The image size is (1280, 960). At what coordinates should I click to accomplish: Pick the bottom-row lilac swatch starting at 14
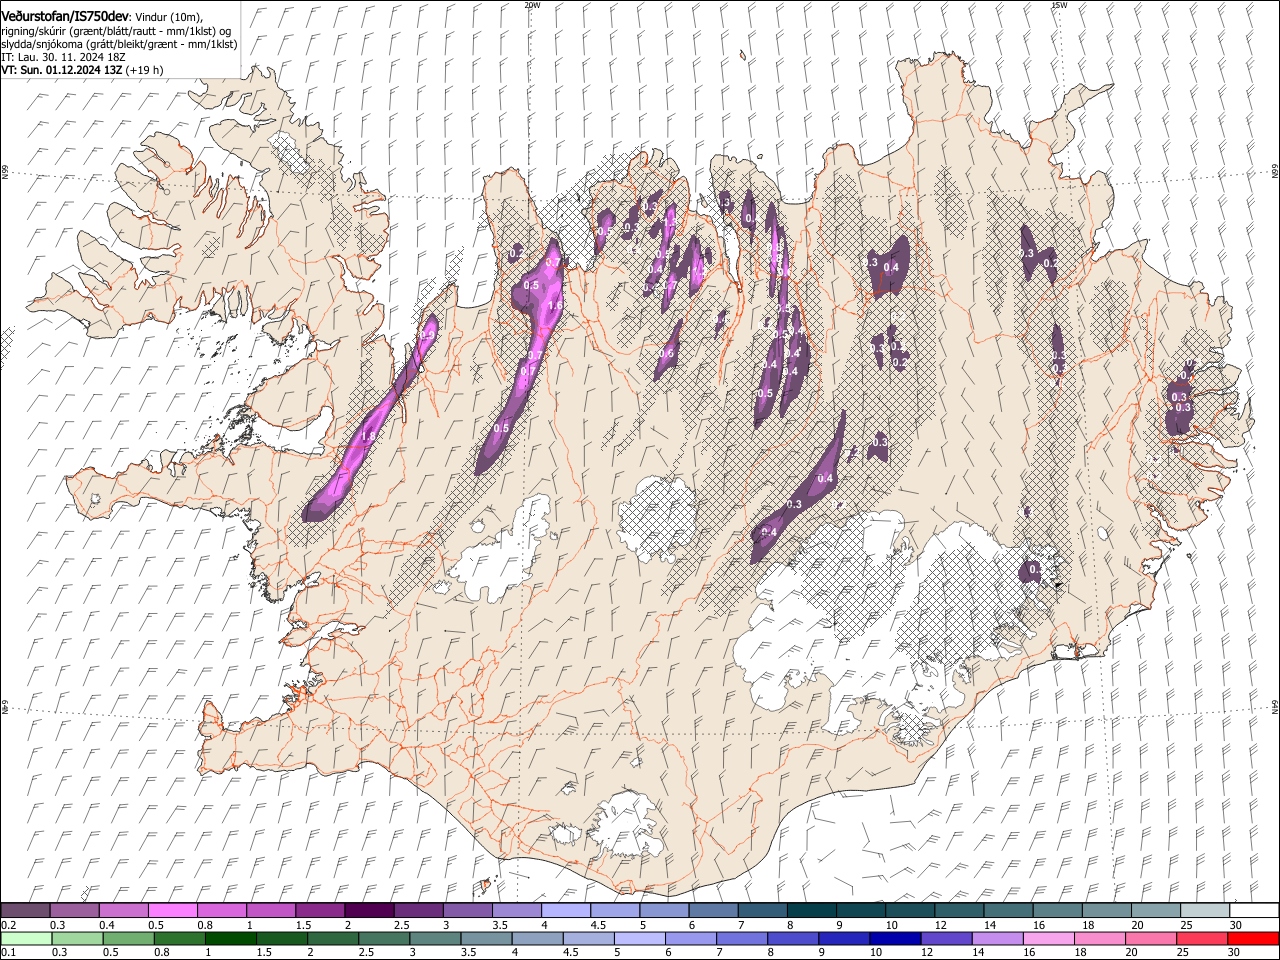coord(996,938)
